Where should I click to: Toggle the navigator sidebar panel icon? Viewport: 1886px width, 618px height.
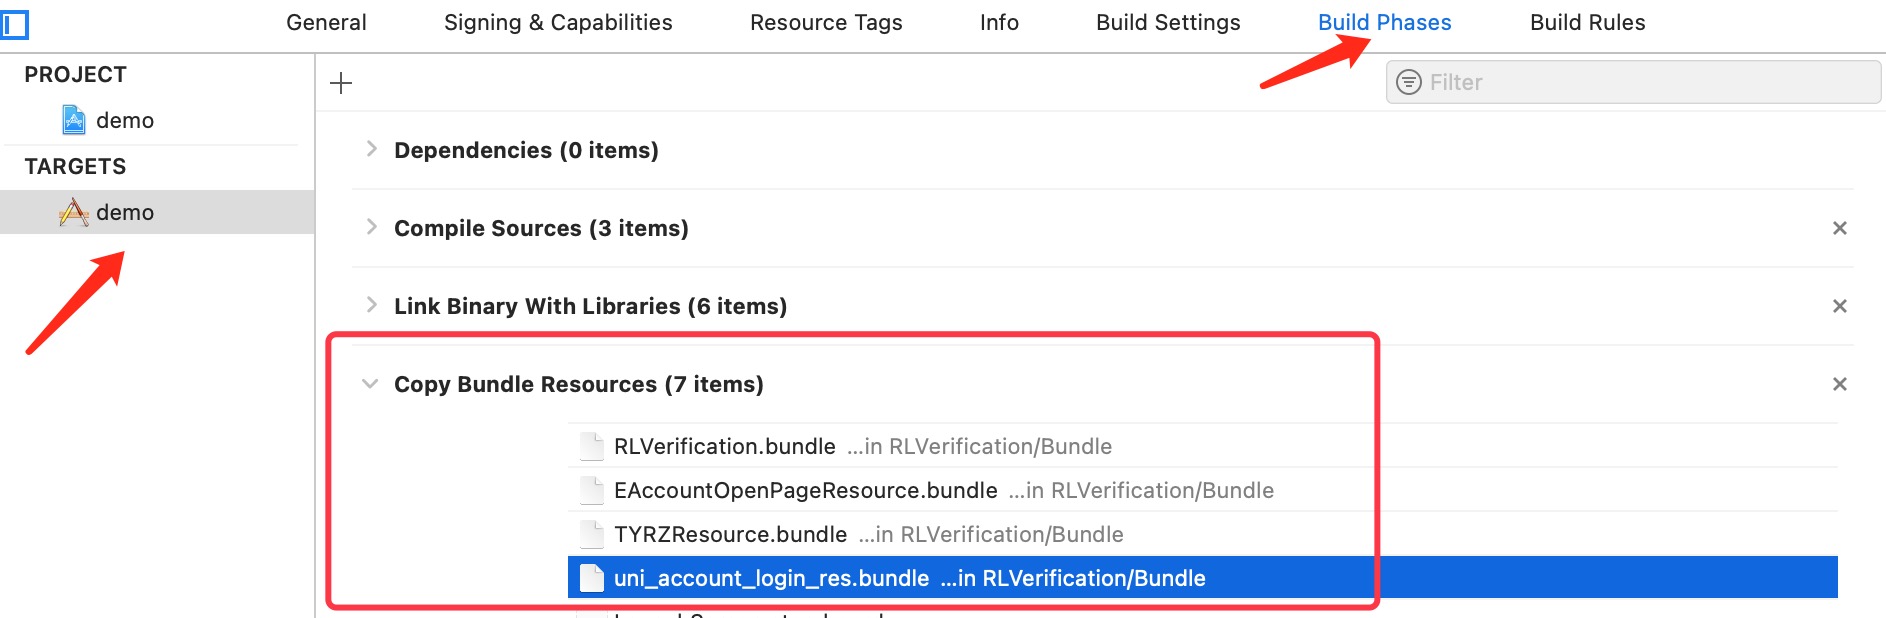(x=14, y=24)
